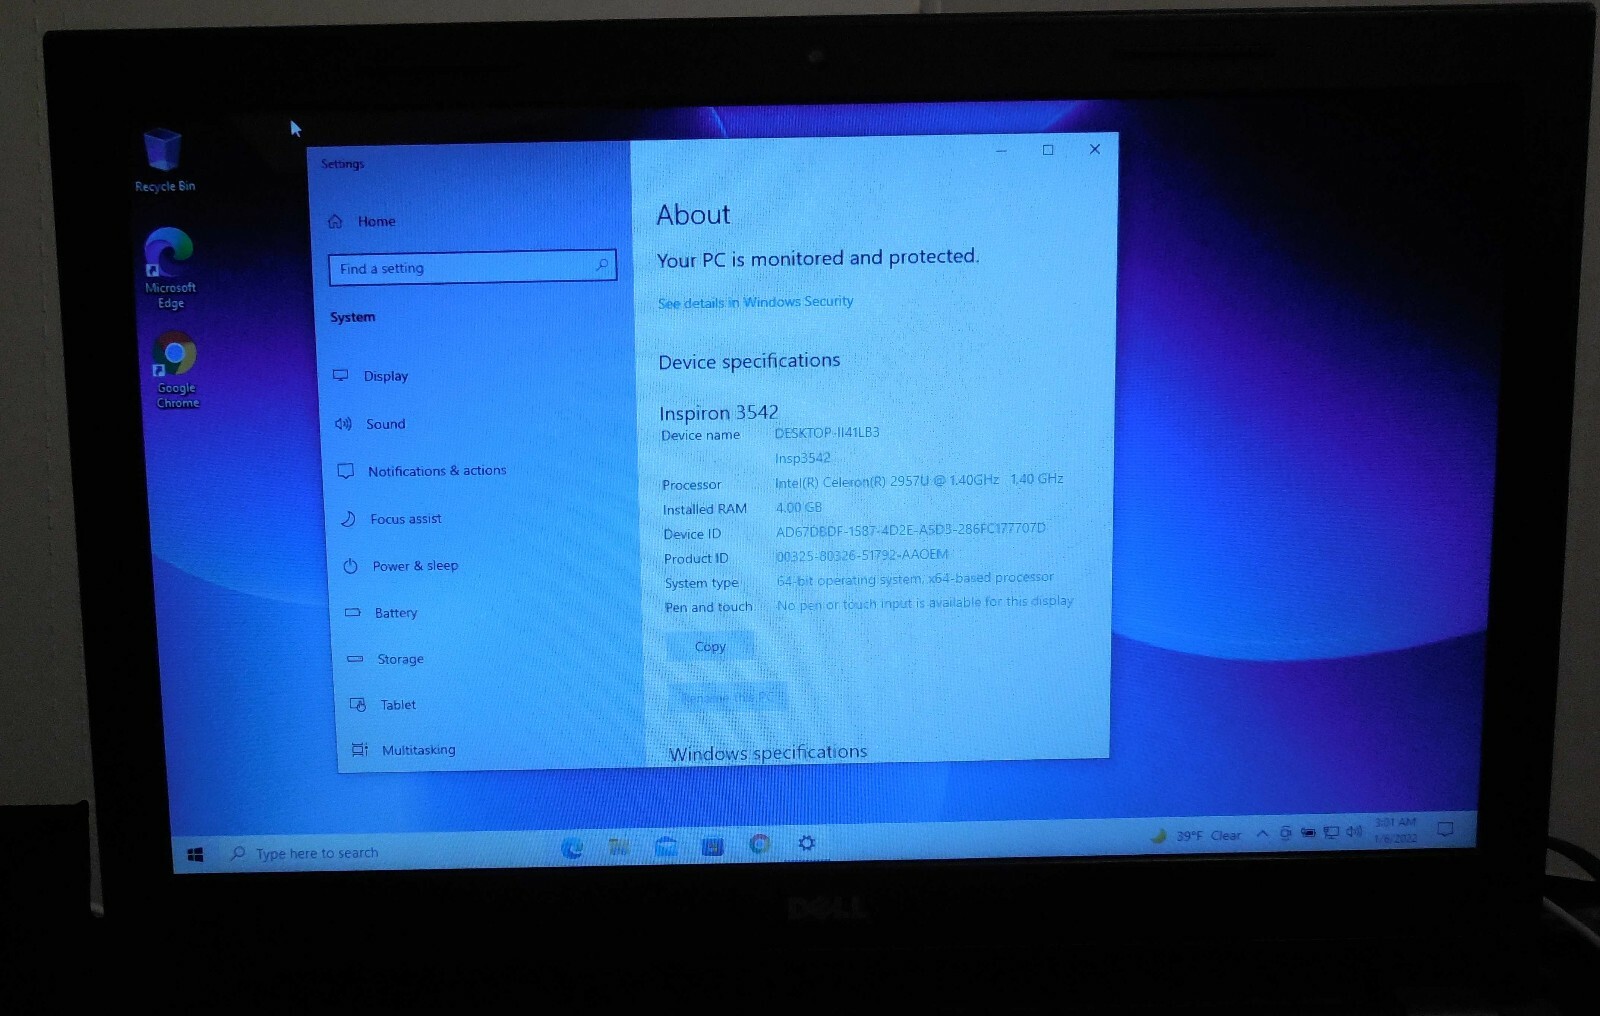The width and height of the screenshot is (1600, 1016).
Task: Copy the device specifications
Action: click(710, 647)
